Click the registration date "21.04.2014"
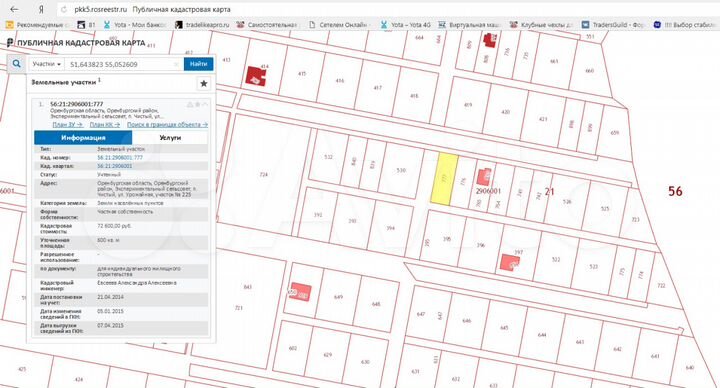Image resolution: width=720 pixels, height=388 pixels. coord(110,297)
